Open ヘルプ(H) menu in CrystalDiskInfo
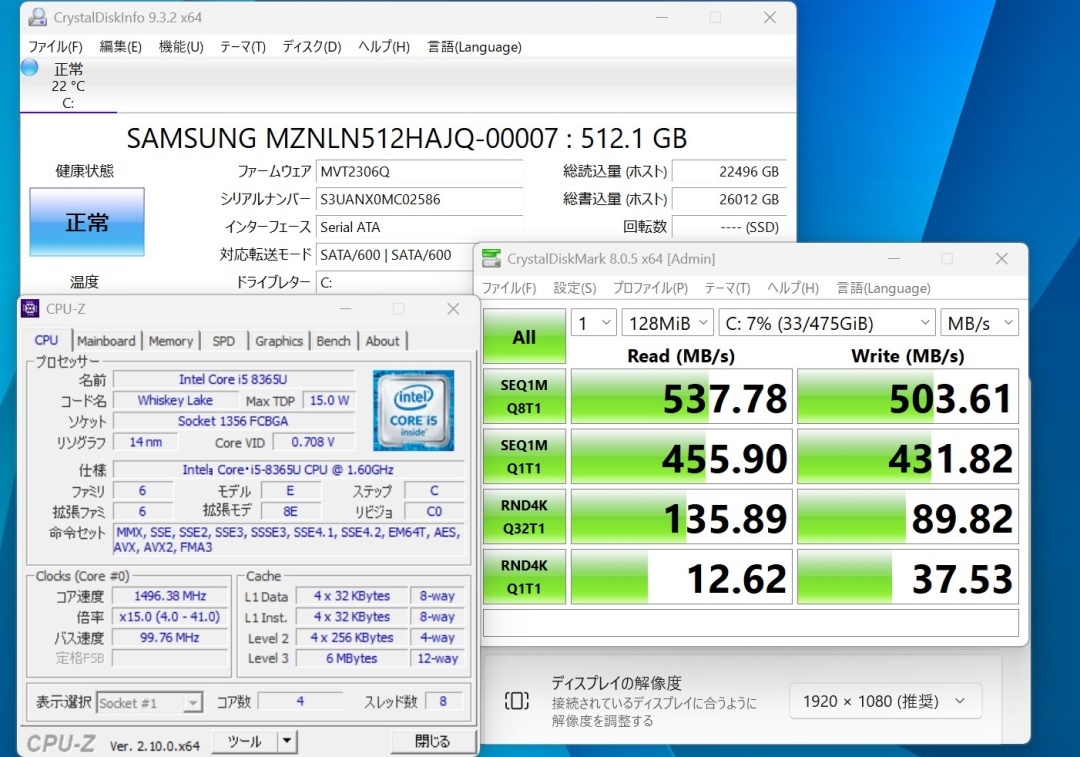Screen dimensions: 1080x757 (384, 47)
